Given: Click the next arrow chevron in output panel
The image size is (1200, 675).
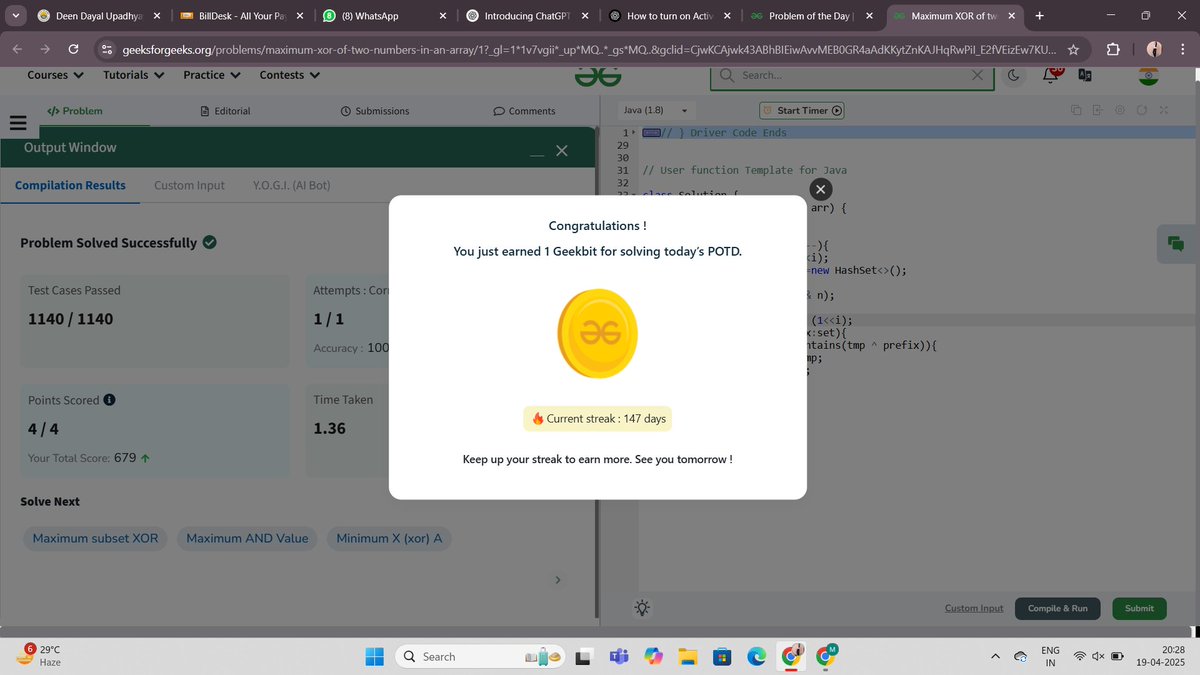Looking at the screenshot, I should coord(559,580).
